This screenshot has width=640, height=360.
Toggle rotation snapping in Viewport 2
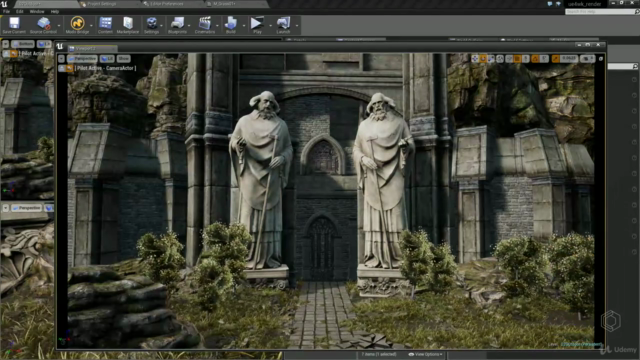click(536, 59)
